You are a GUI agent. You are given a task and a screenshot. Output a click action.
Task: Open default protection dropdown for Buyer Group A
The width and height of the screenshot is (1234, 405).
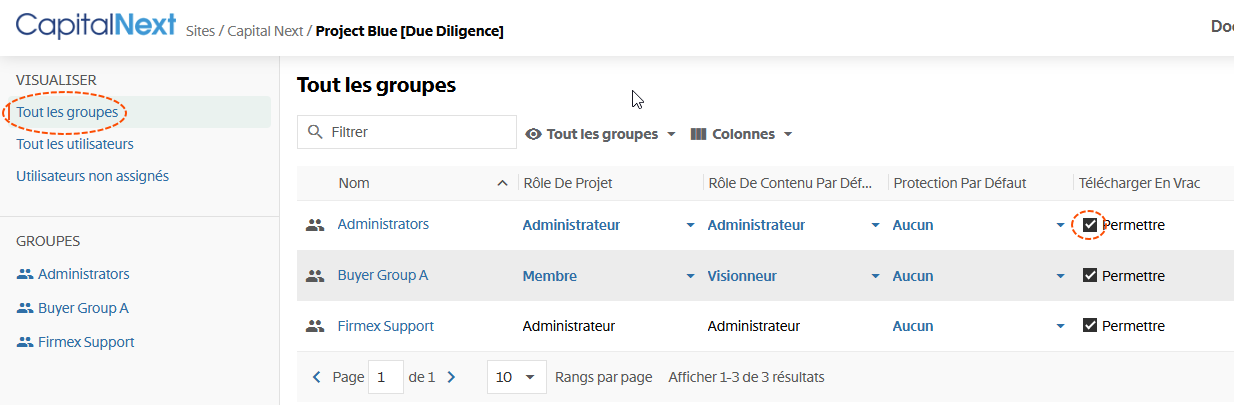1060,276
